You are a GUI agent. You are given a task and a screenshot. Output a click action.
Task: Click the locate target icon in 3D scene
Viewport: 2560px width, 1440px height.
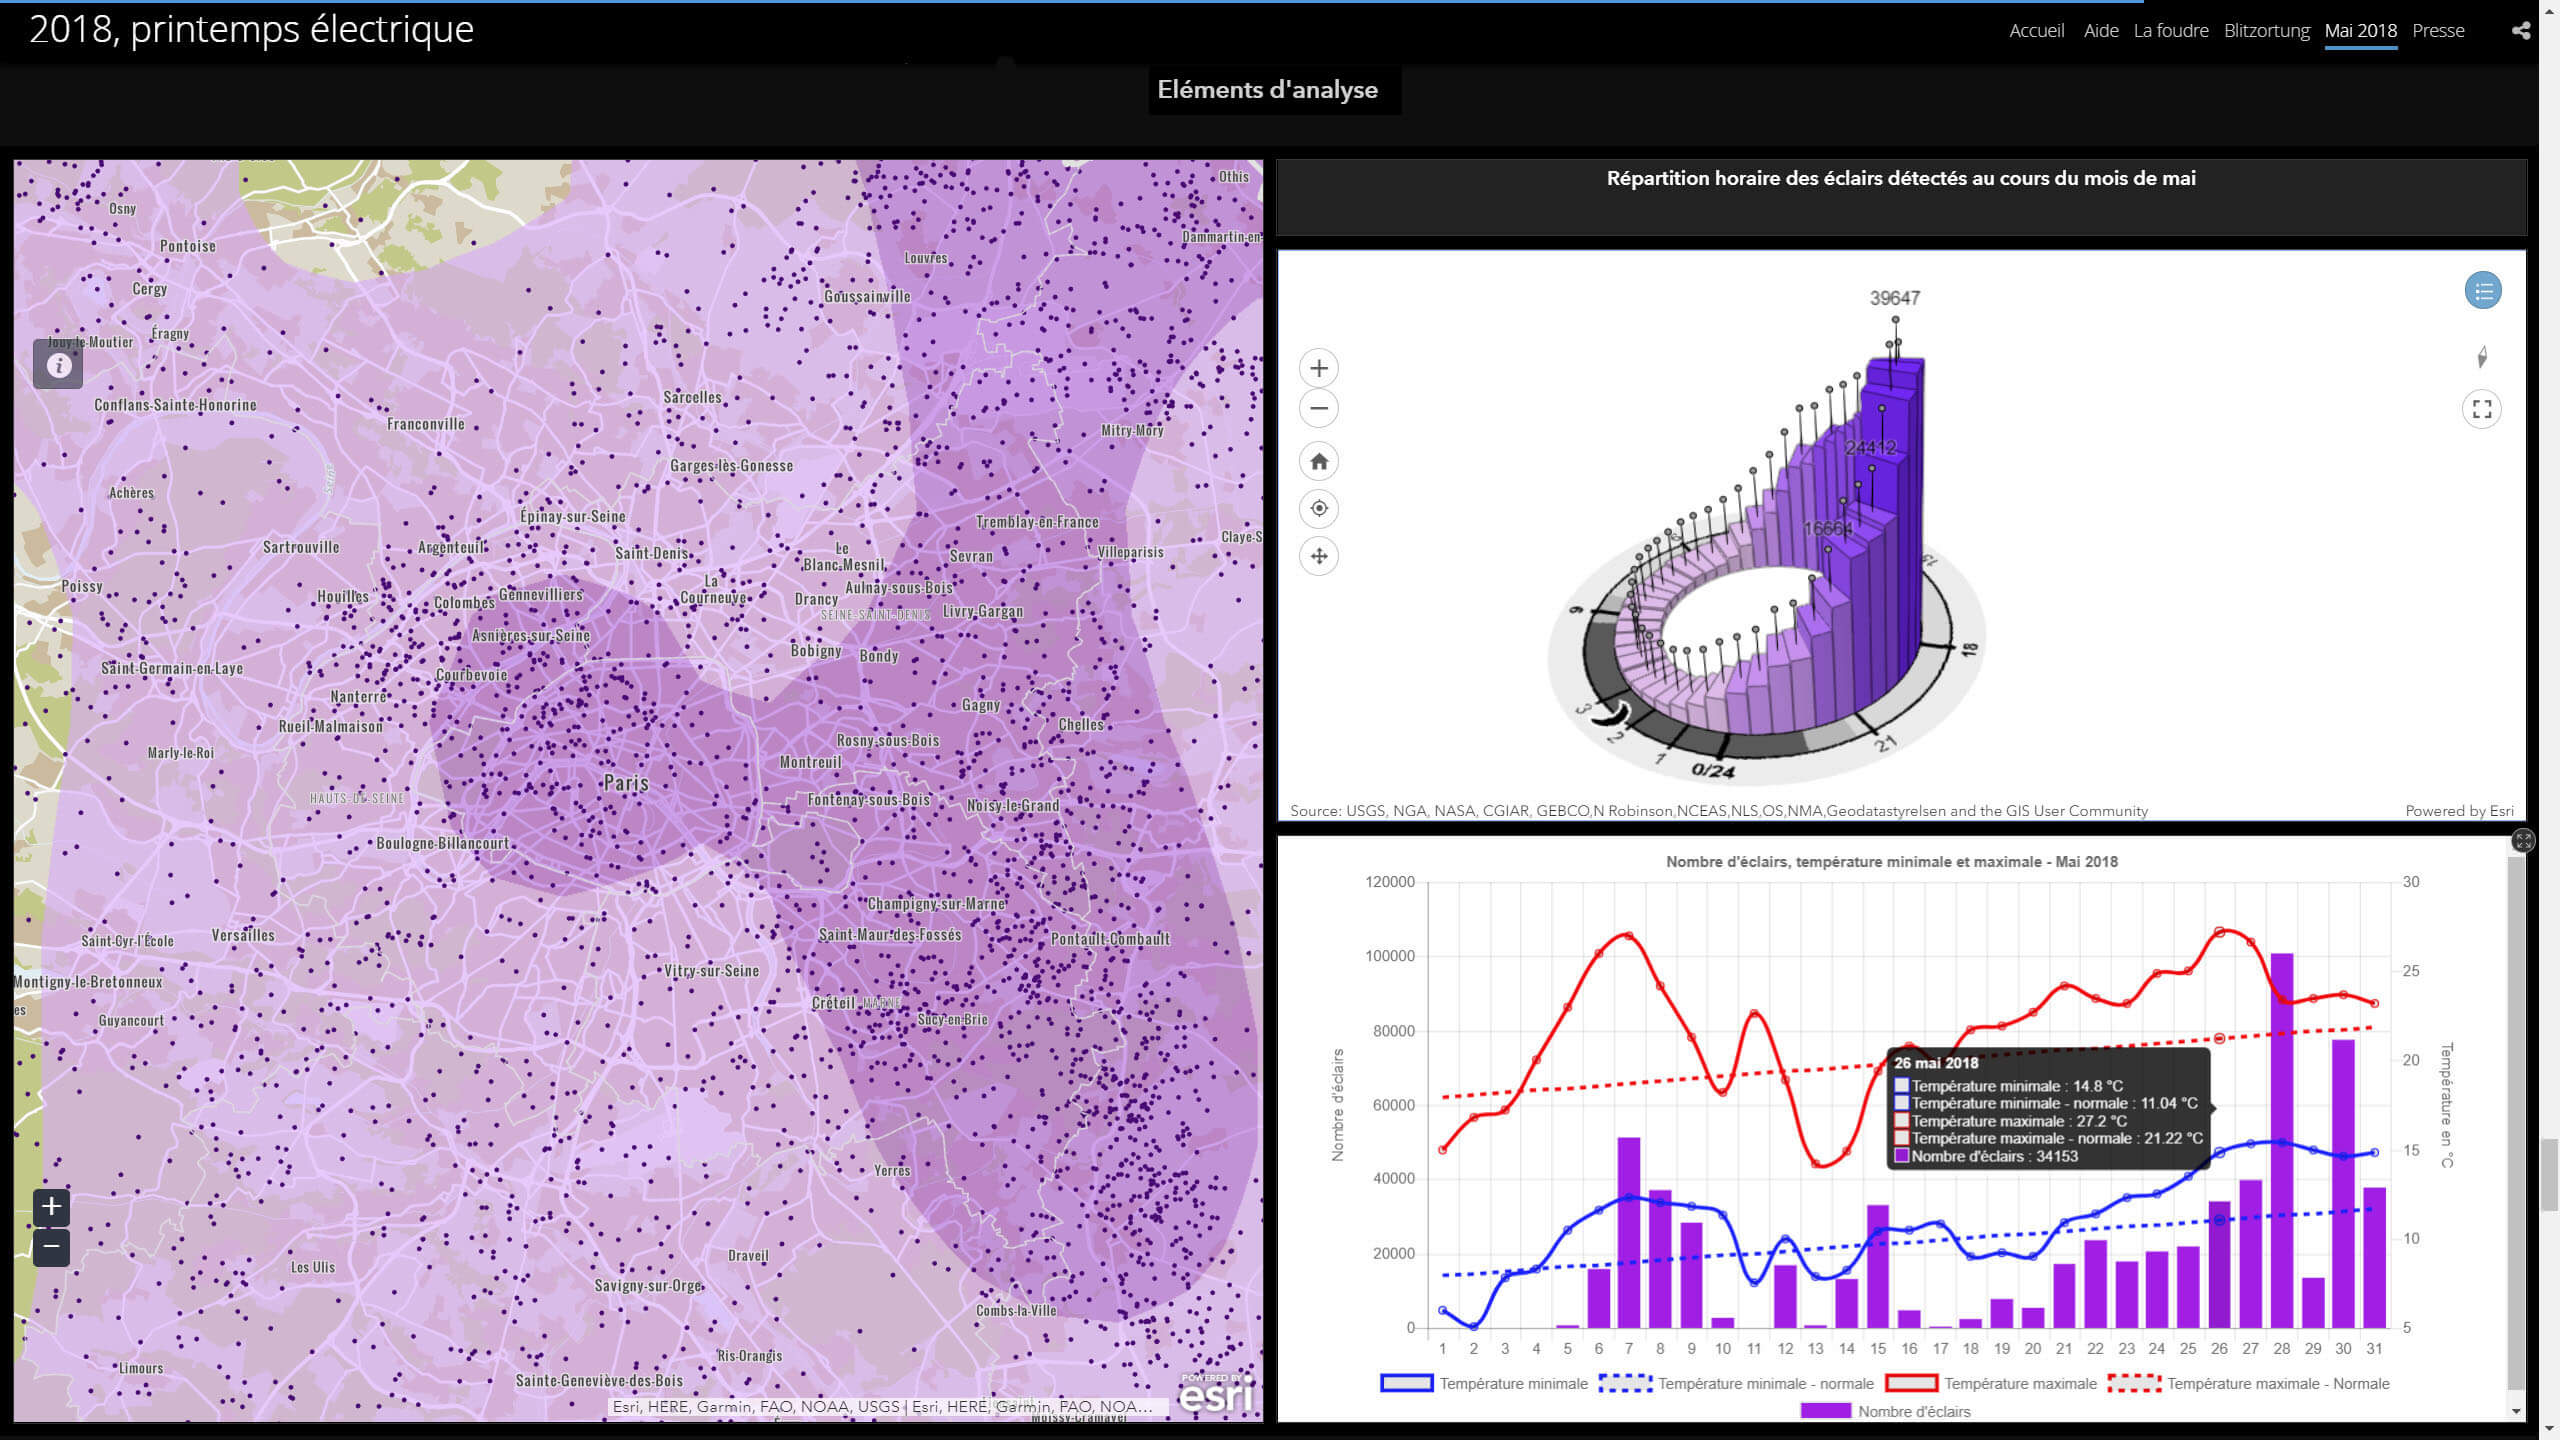(x=1319, y=508)
